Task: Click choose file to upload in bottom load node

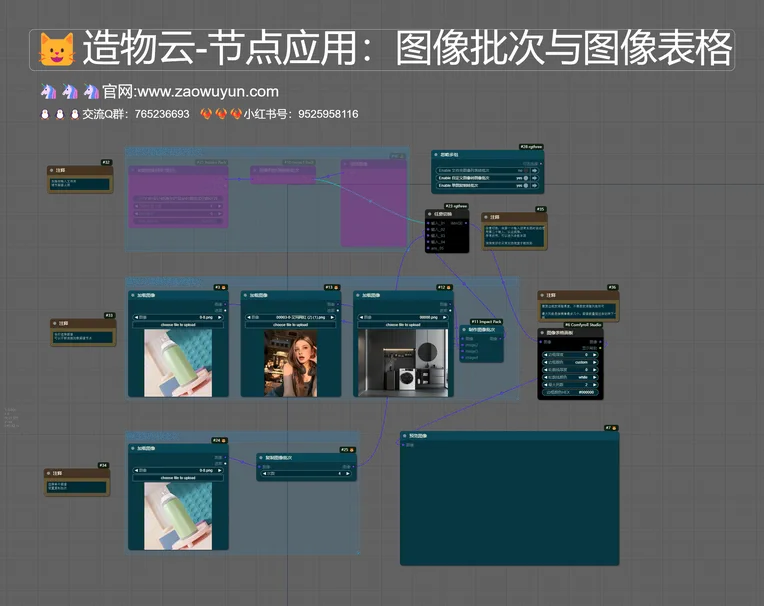Action: [x=178, y=478]
